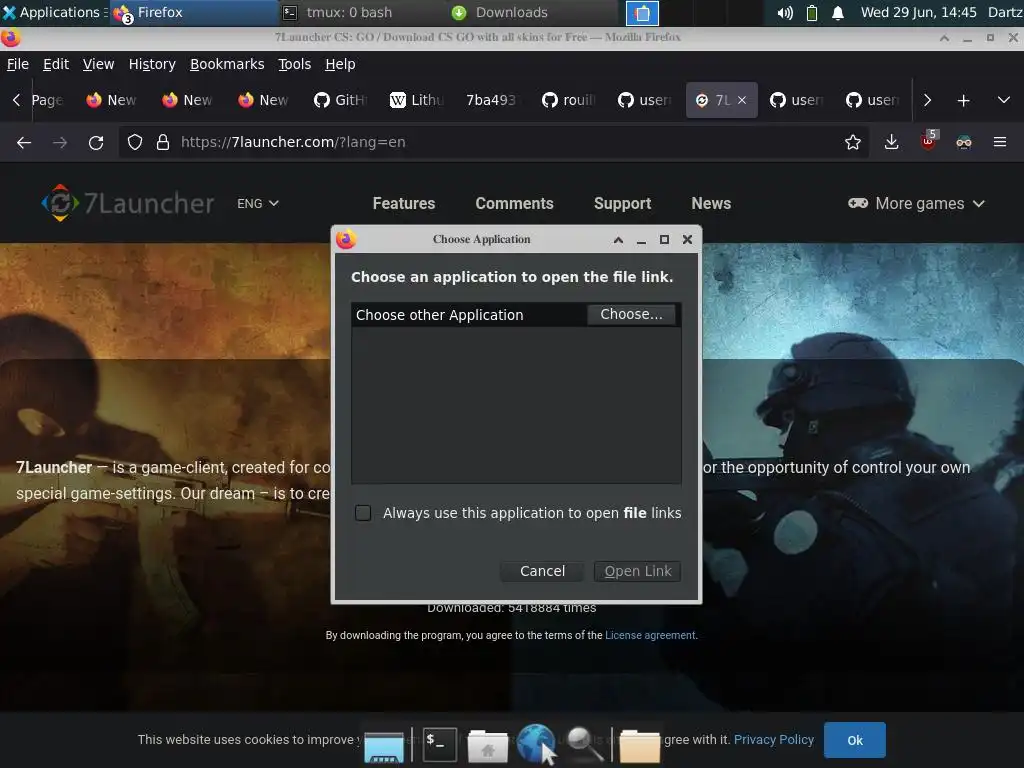Click the battery indicator icon

812,12
